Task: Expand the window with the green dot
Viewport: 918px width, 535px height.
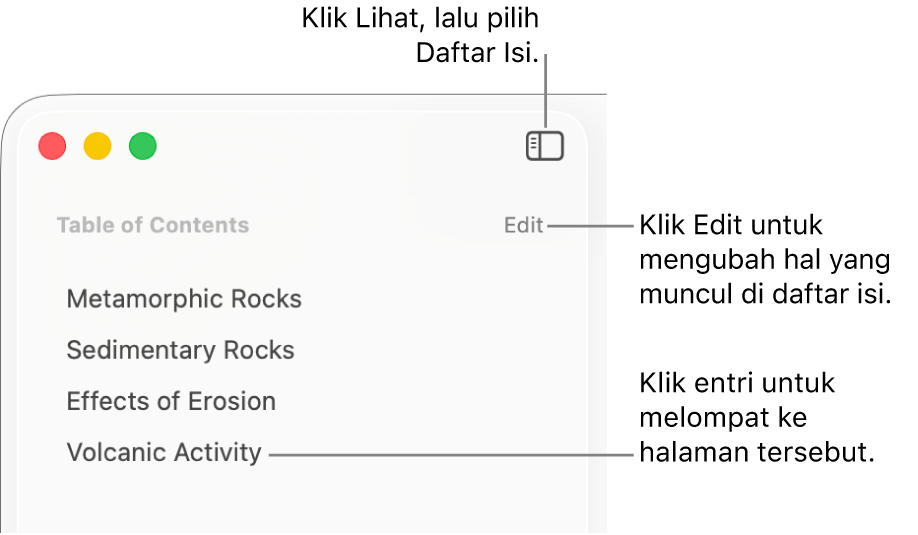Action: click(143, 147)
